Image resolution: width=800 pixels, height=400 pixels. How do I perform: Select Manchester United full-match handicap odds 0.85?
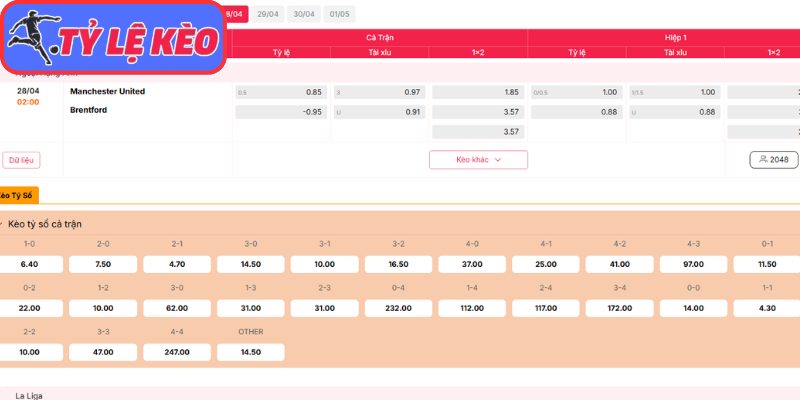pos(279,92)
